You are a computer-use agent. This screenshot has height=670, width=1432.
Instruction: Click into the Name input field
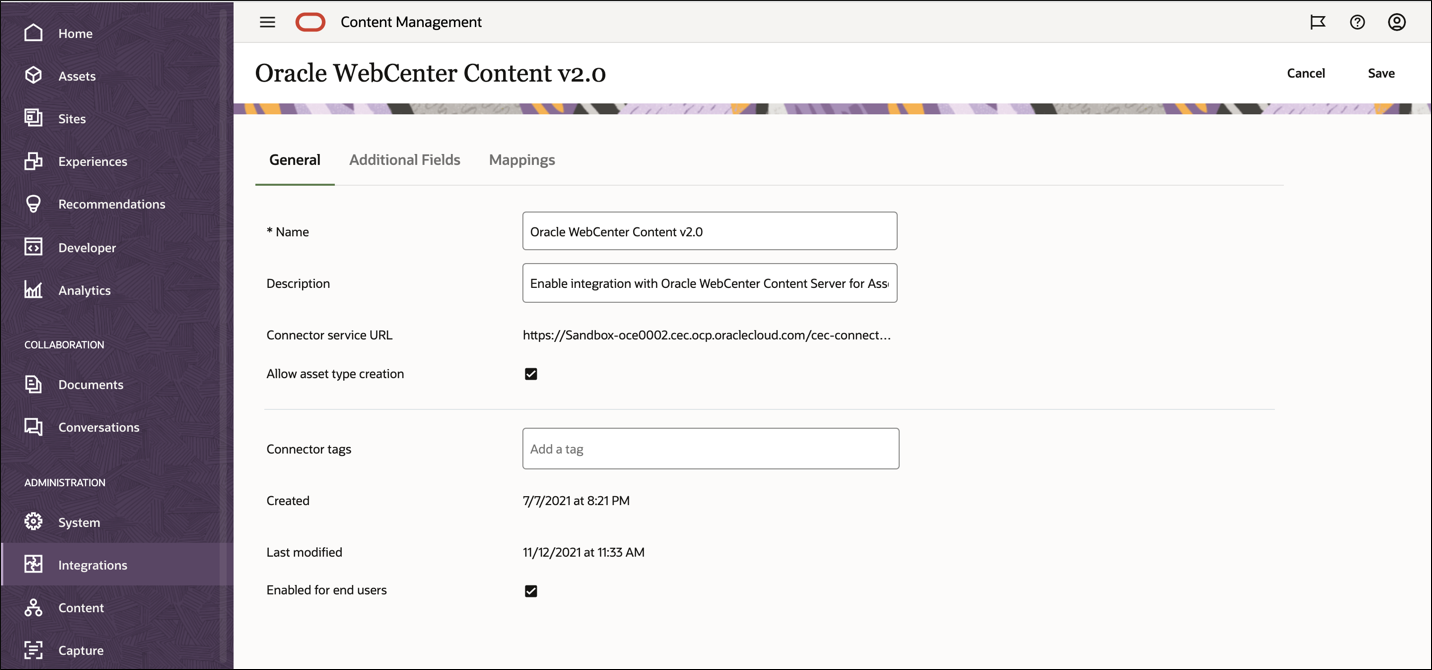[710, 231]
